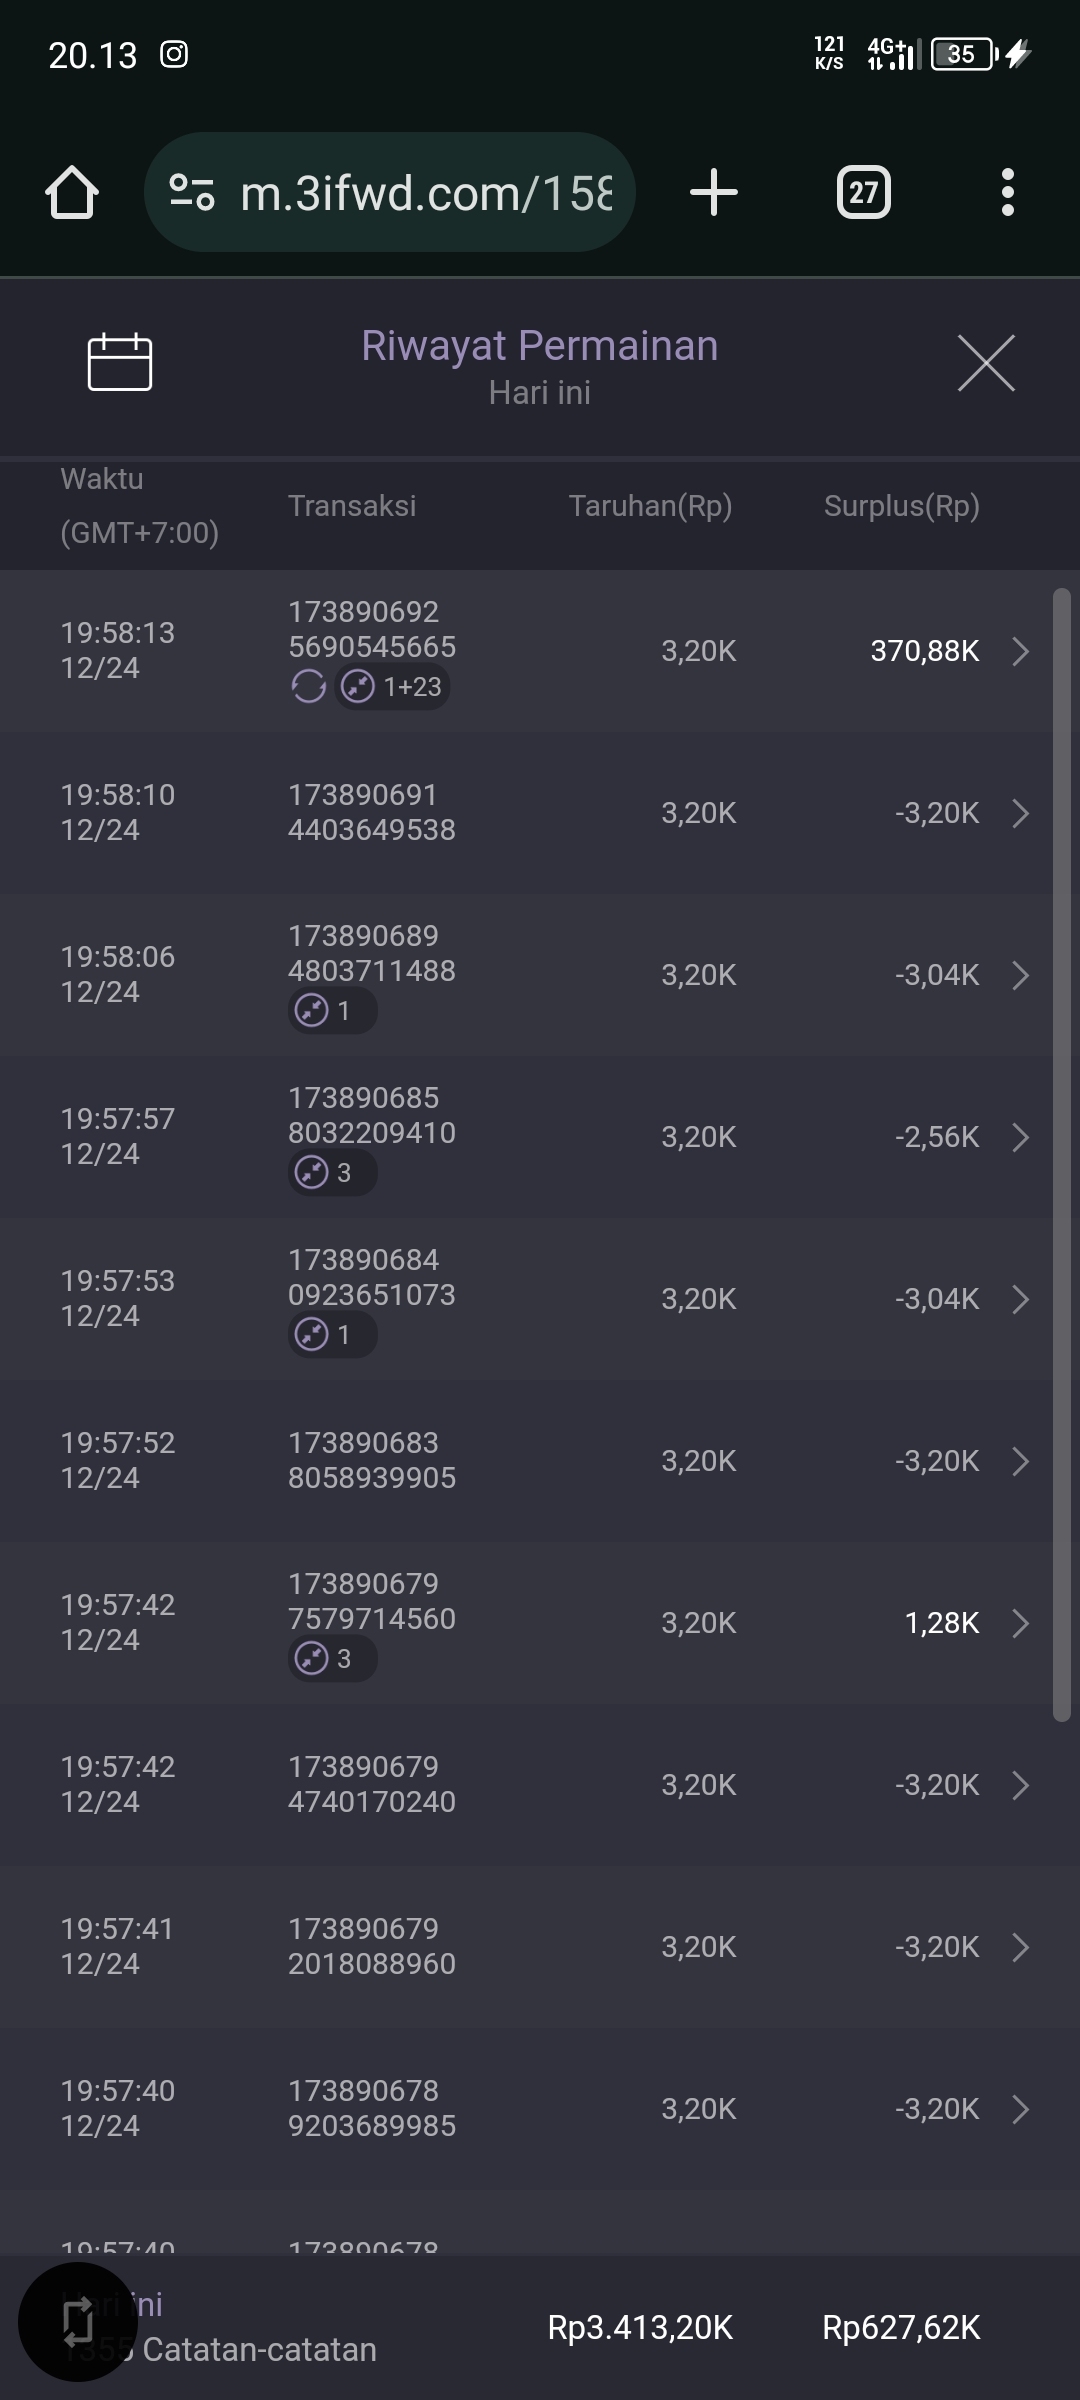Expand the 1,28K surplus row chevron

pos(1020,1623)
